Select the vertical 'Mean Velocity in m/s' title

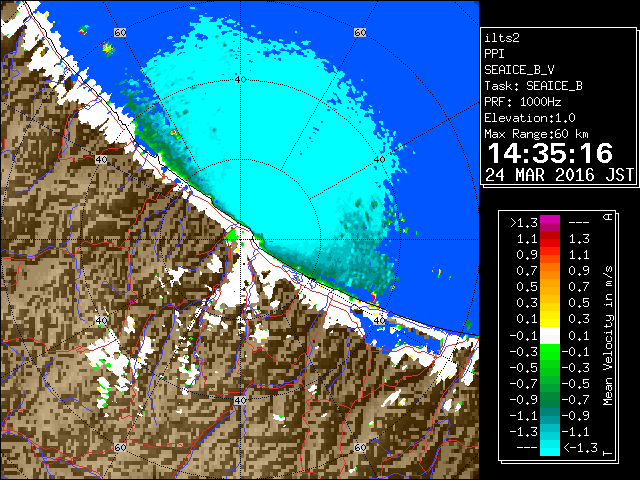point(608,336)
